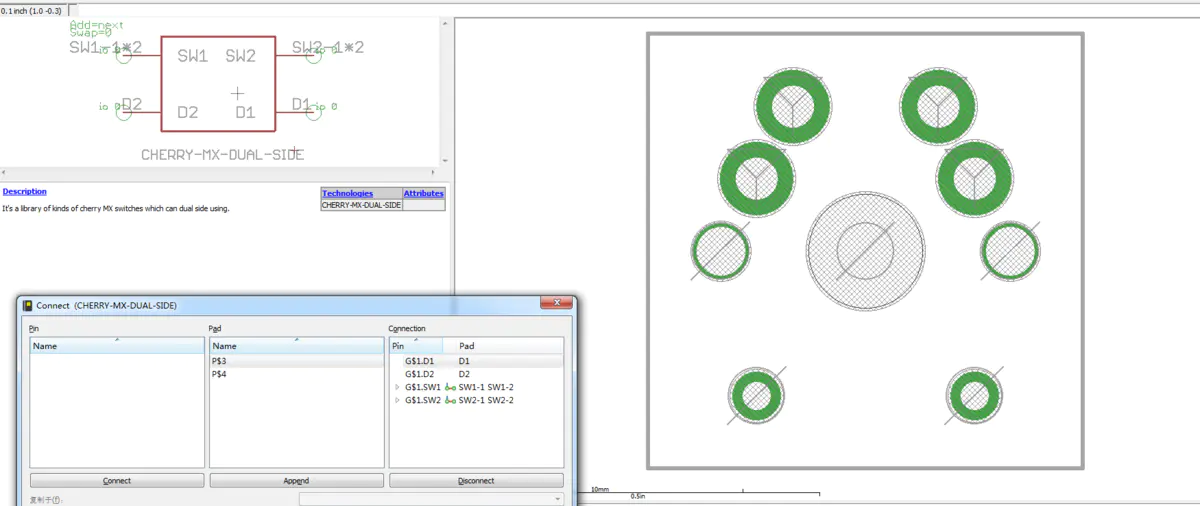Screen dimensions: 1200x506
Task: Click the CHERRY-MX-DUAL-SIDE symbol name text
Action: (x=222, y=155)
